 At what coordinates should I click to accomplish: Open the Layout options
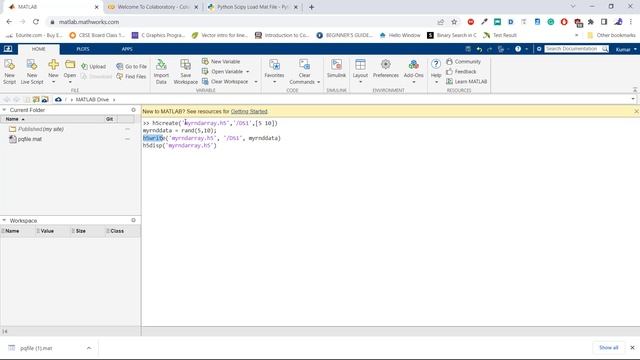(x=360, y=71)
